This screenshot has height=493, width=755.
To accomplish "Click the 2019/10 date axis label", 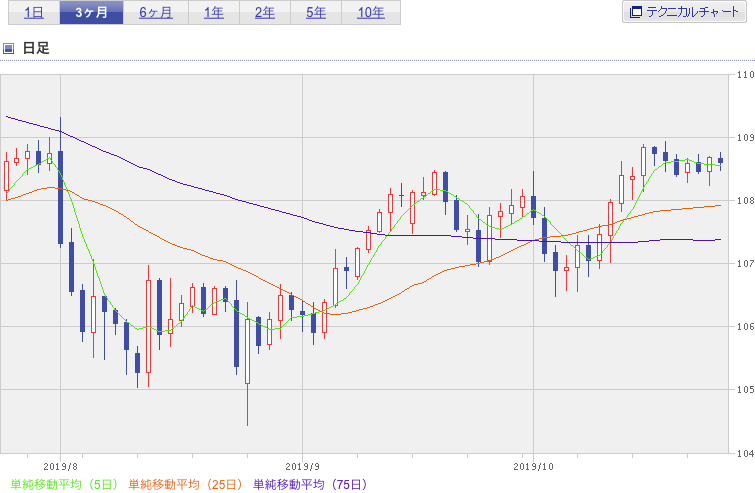I will tap(534, 467).
